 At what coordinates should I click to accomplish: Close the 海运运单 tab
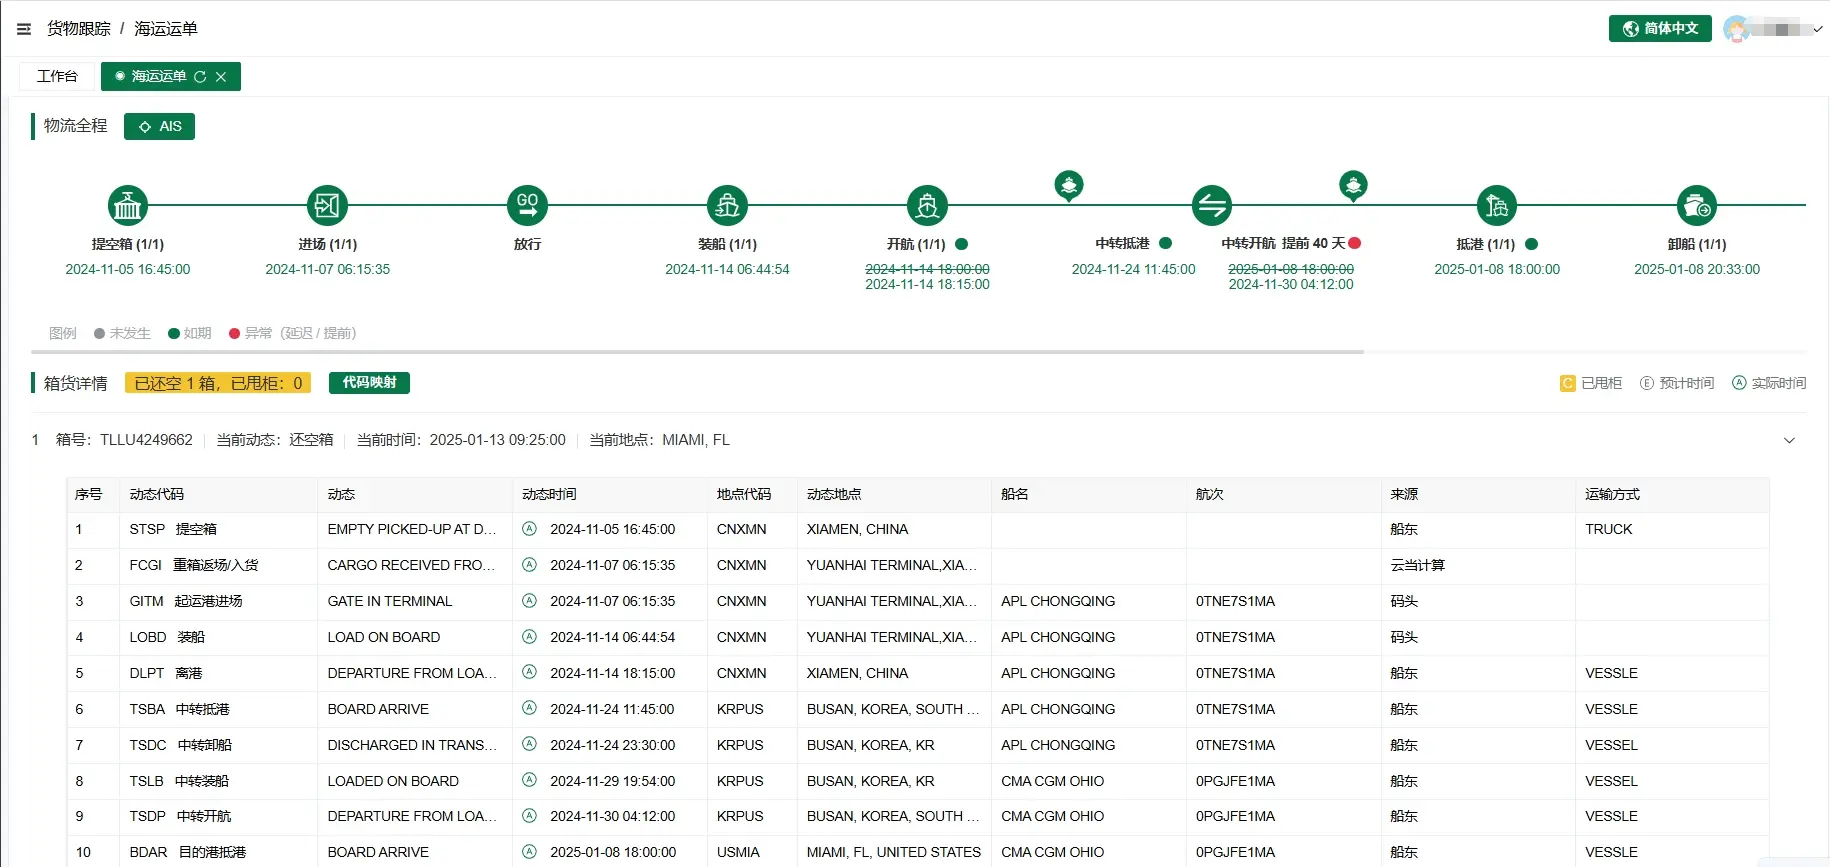click(221, 77)
